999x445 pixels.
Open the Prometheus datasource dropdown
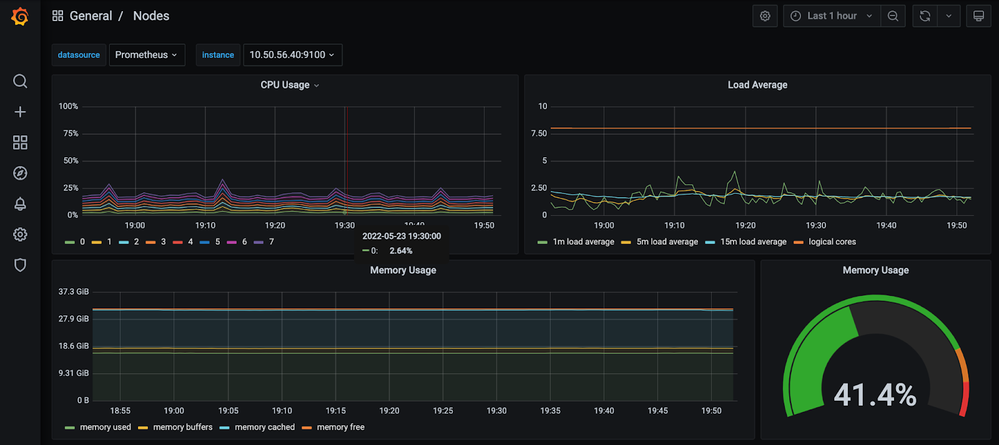147,55
